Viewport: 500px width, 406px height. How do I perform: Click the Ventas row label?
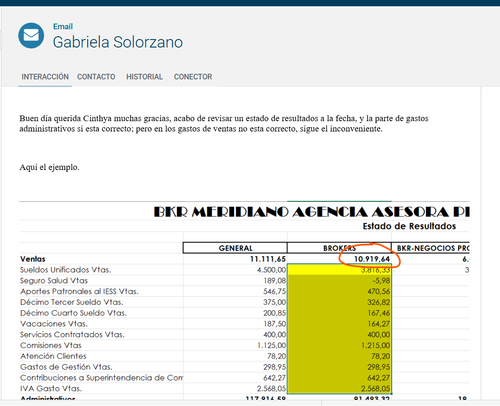point(33,259)
